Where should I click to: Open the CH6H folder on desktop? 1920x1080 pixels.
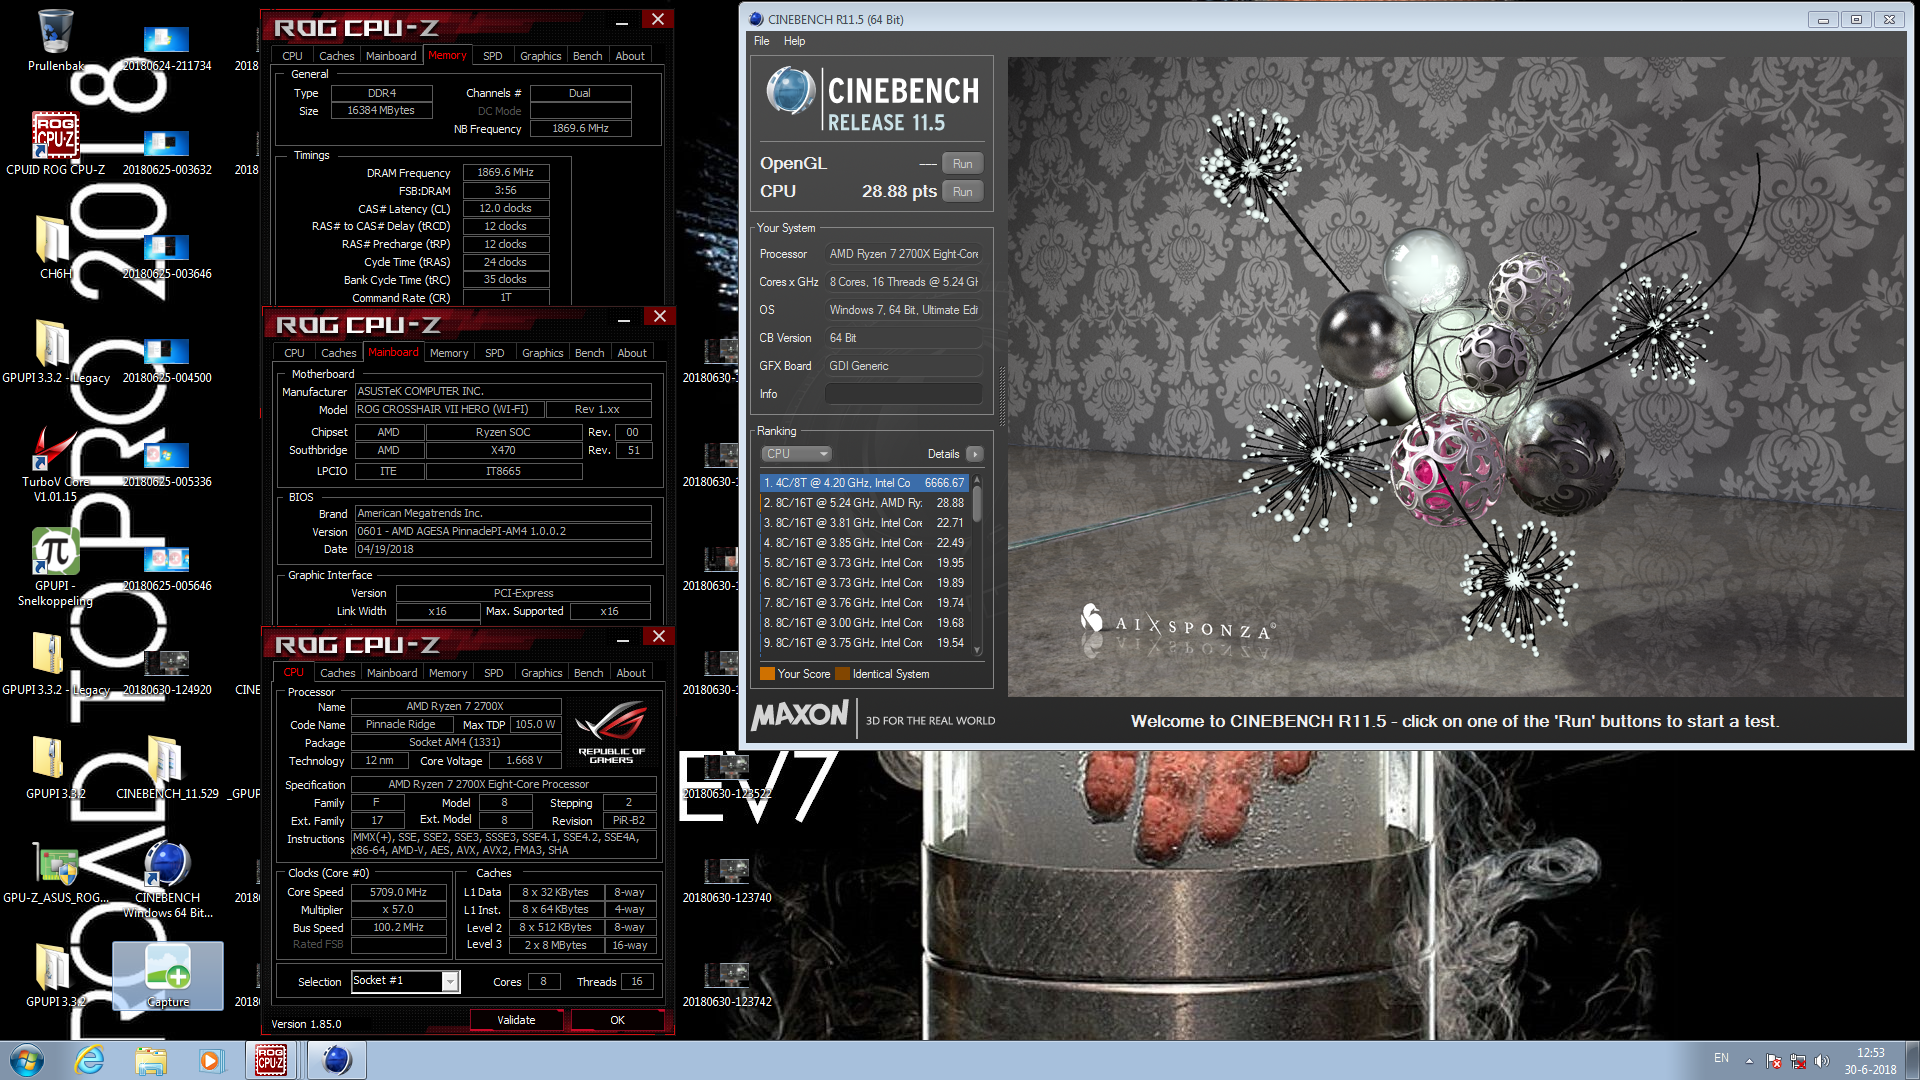pyautogui.click(x=55, y=247)
